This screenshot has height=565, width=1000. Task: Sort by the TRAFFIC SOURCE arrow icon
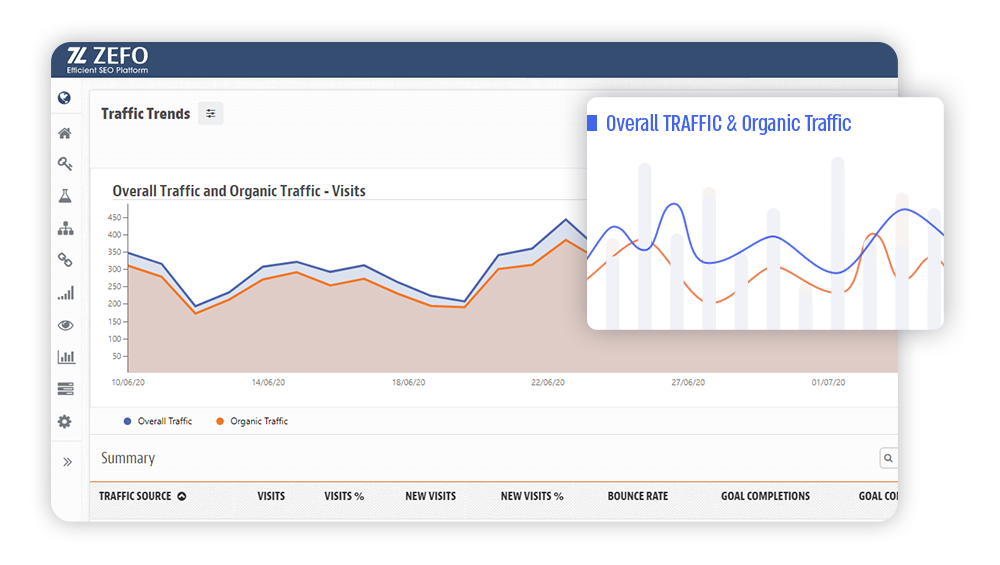pyautogui.click(x=182, y=496)
